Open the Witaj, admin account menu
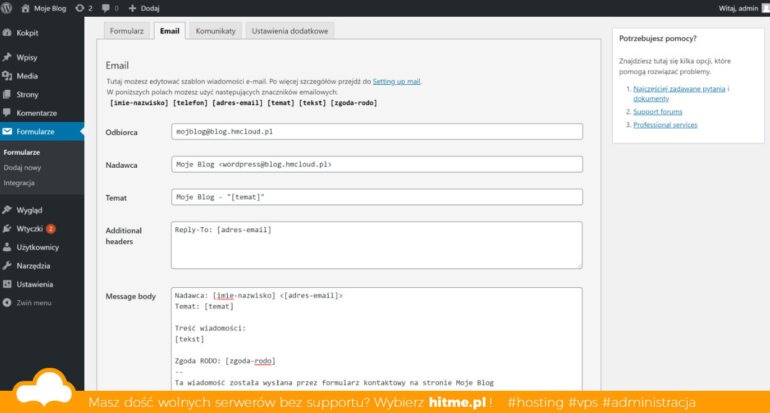770x413 pixels. tap(738, 8)
